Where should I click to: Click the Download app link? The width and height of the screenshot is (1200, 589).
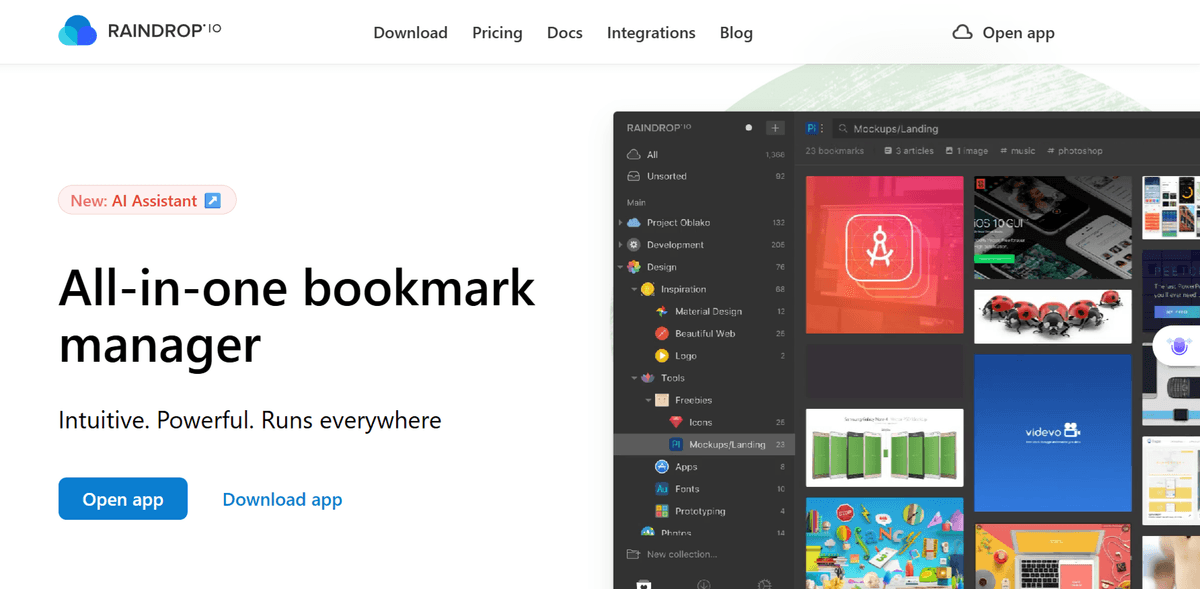282,499
